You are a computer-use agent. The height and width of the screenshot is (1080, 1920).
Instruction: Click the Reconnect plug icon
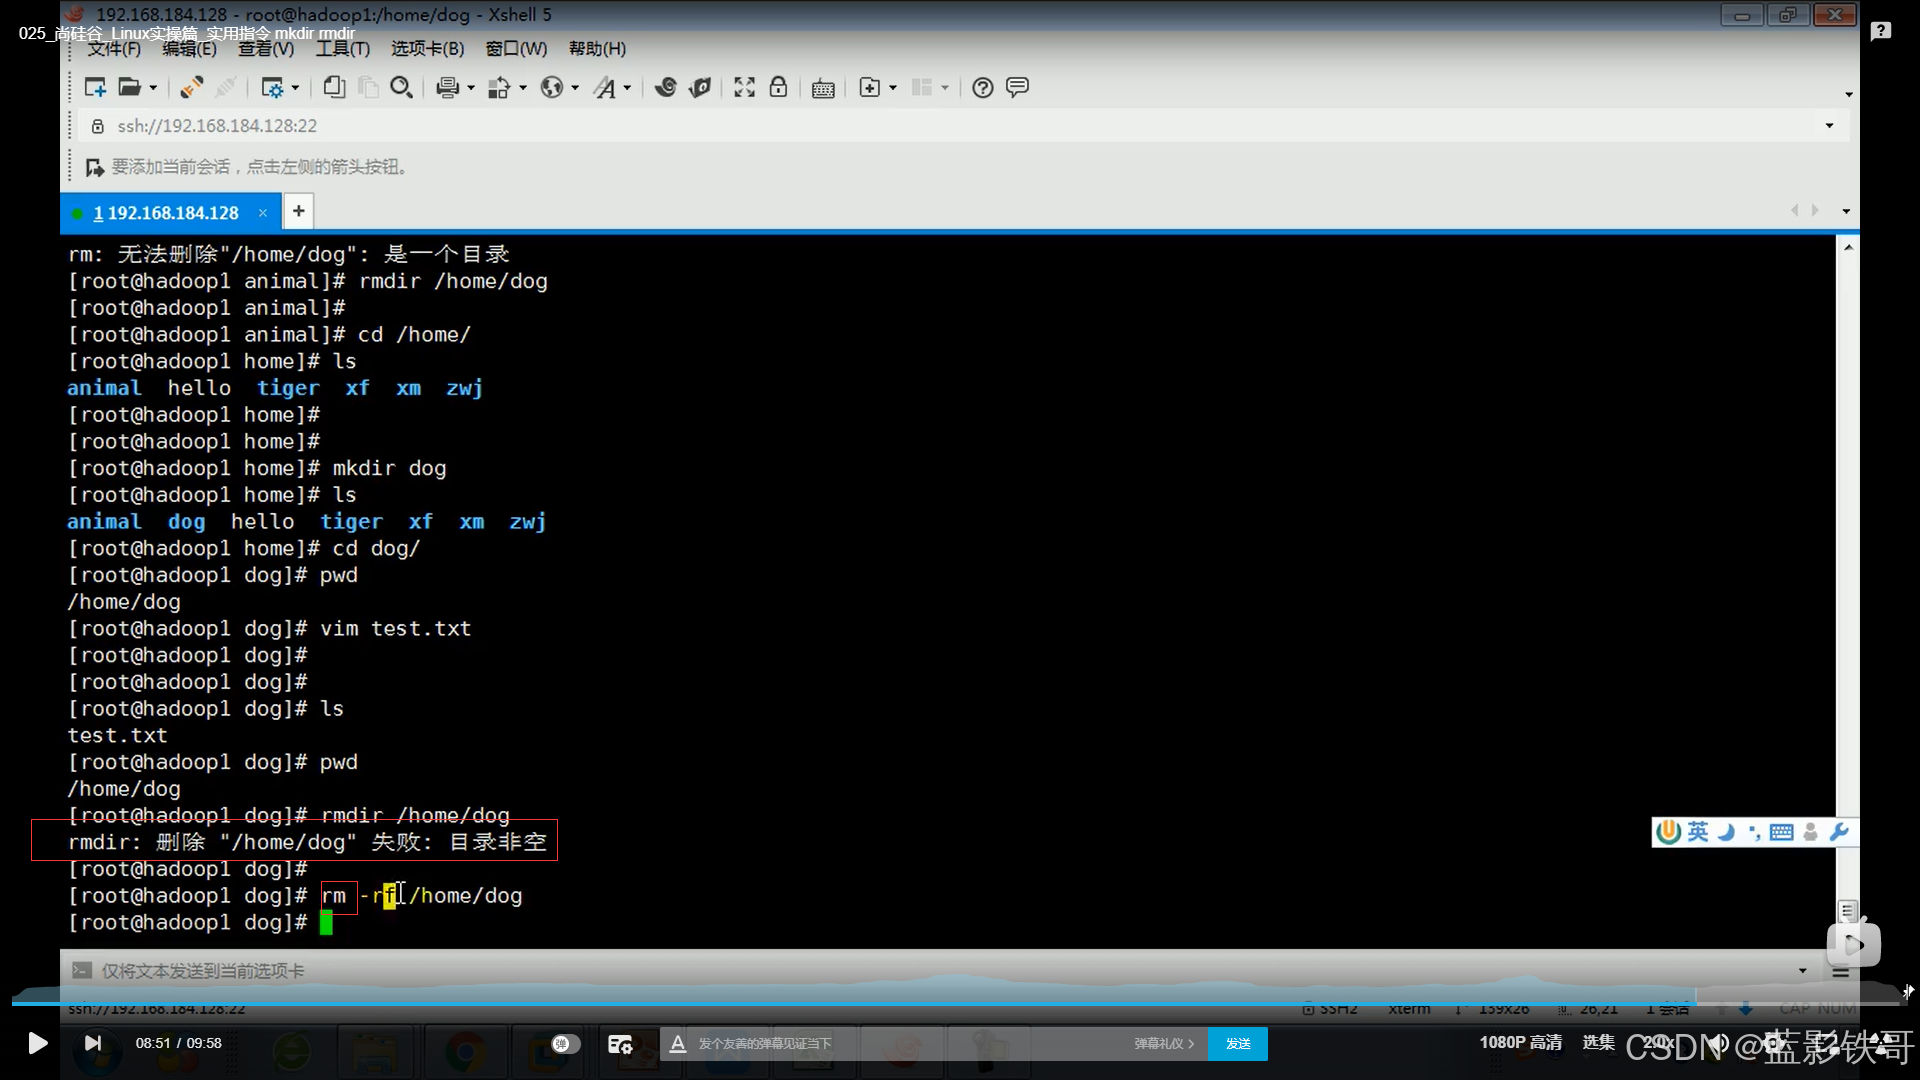click(191, 88)
